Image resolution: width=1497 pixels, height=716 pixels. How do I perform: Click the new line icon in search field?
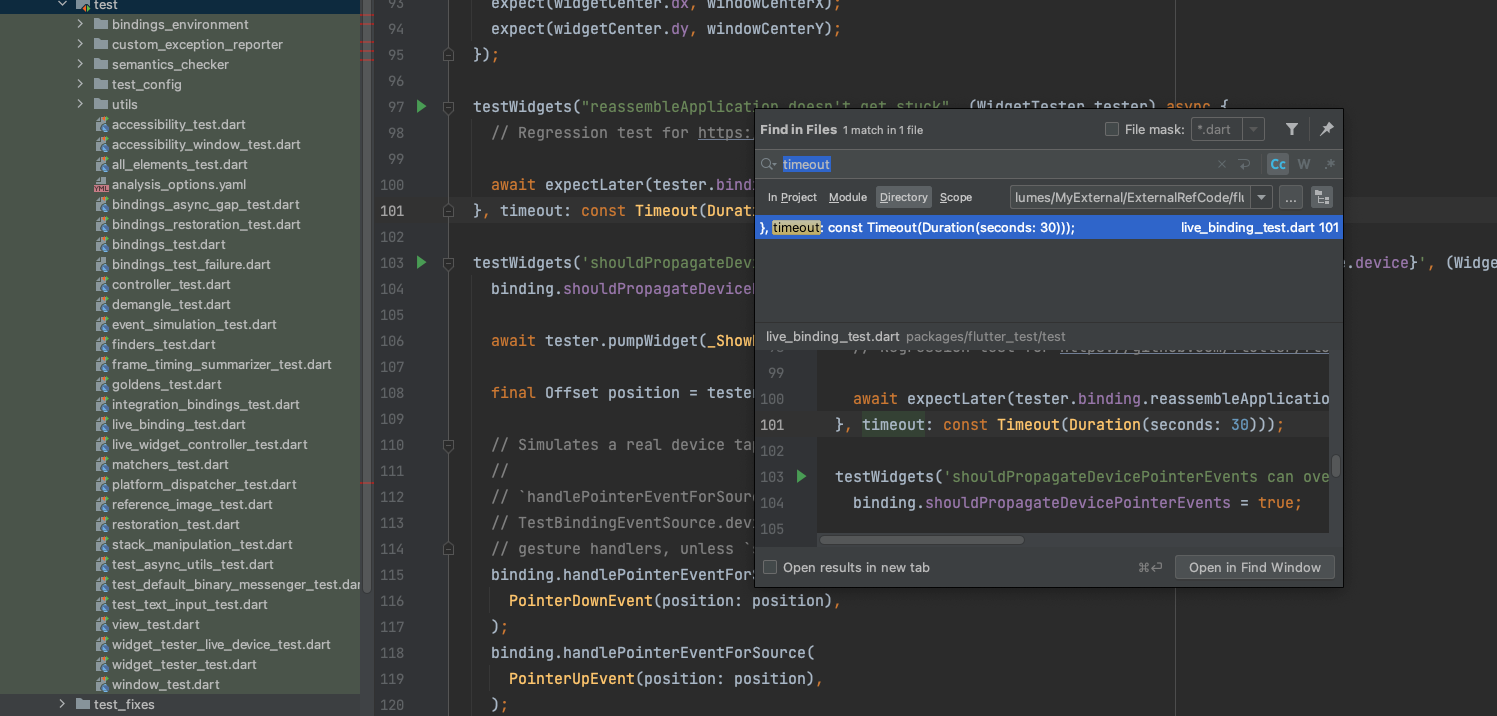coord(1244,164)
